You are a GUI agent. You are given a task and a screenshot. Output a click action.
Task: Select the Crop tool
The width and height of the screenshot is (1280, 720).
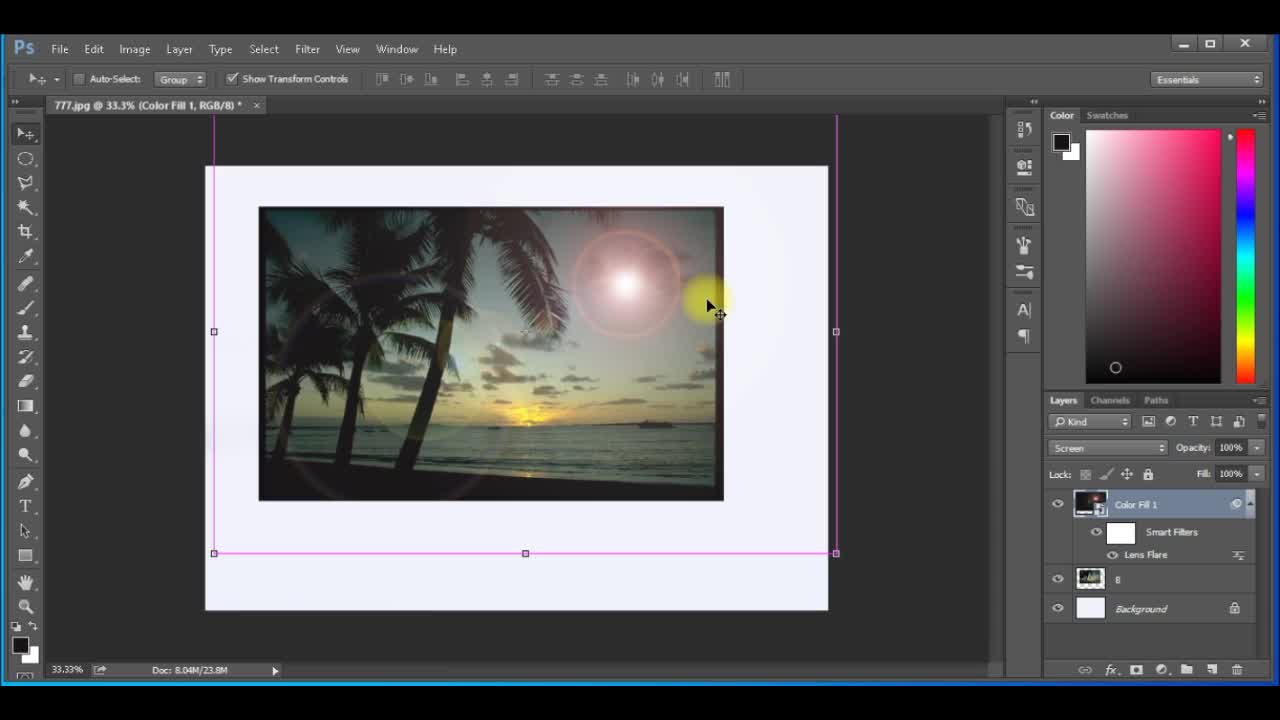click(x=25, y=232)
